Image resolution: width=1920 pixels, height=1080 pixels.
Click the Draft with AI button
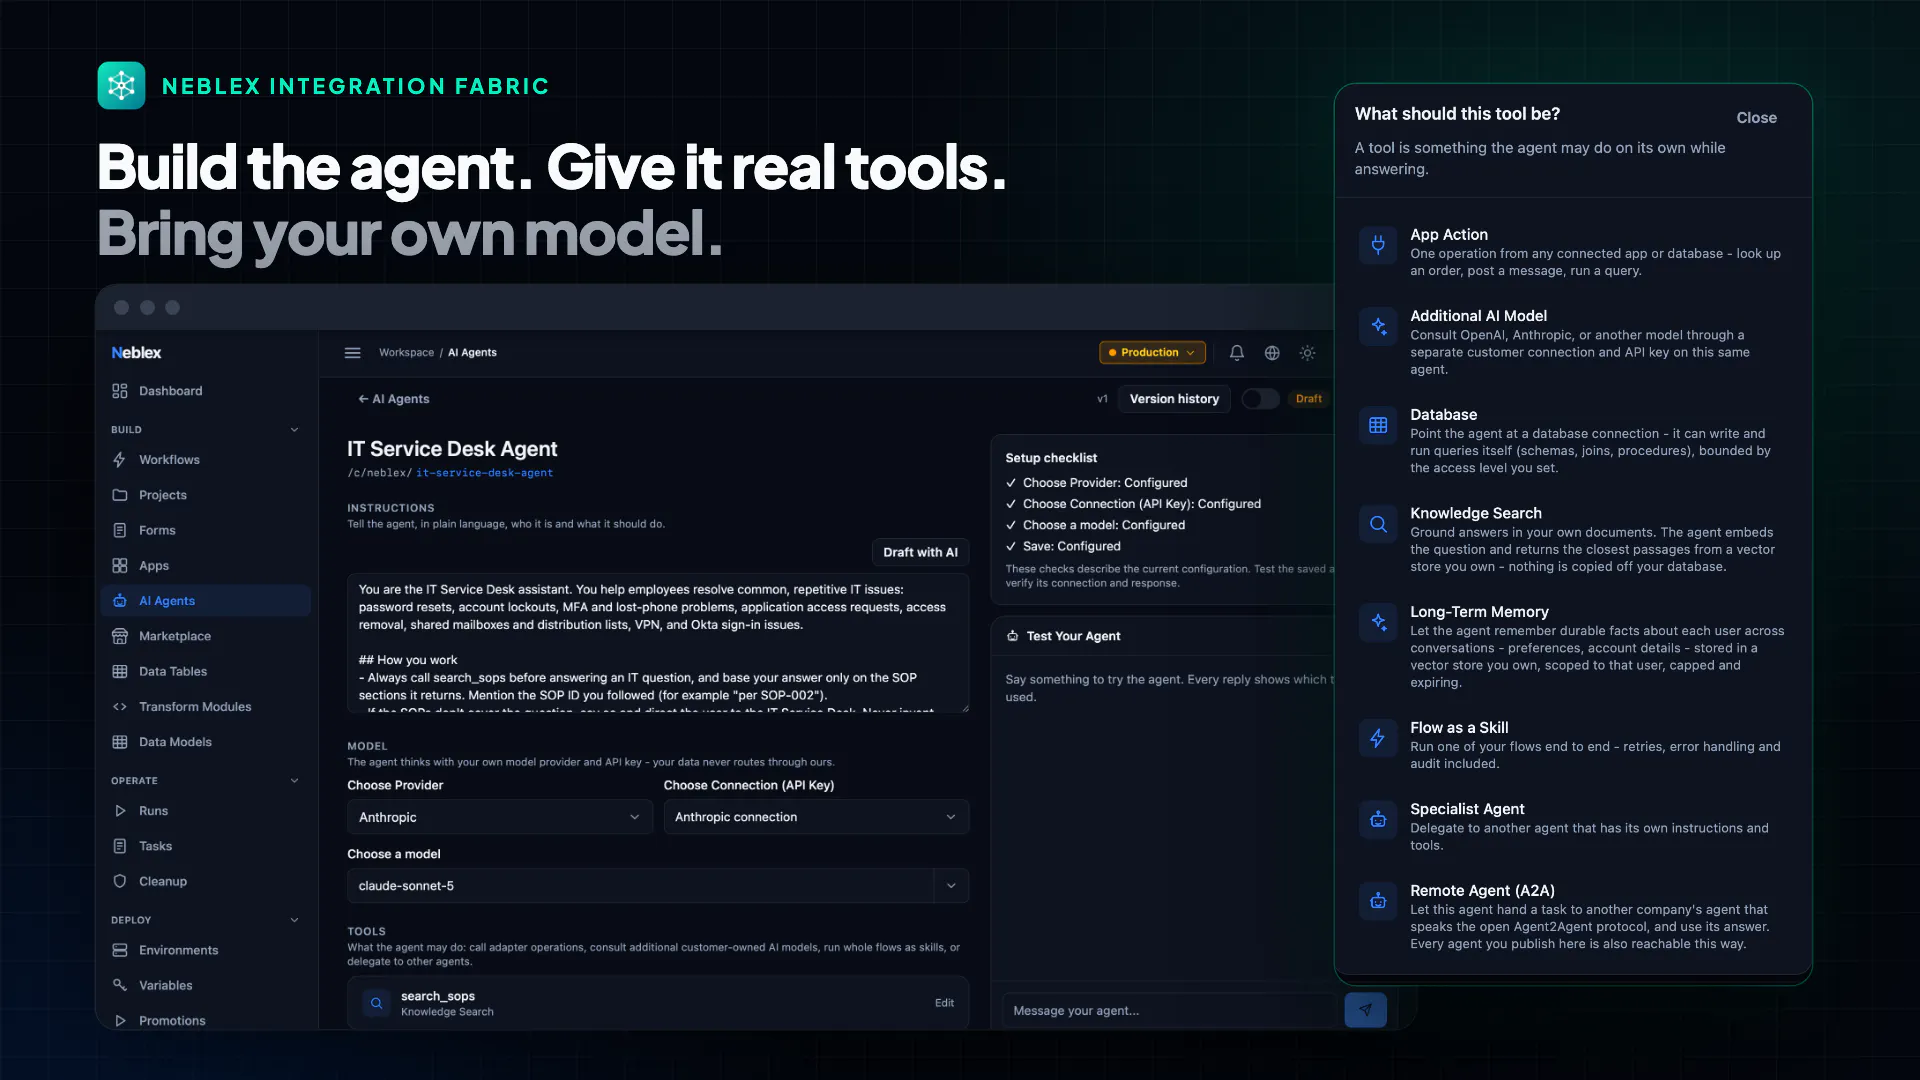click(920, 552)
